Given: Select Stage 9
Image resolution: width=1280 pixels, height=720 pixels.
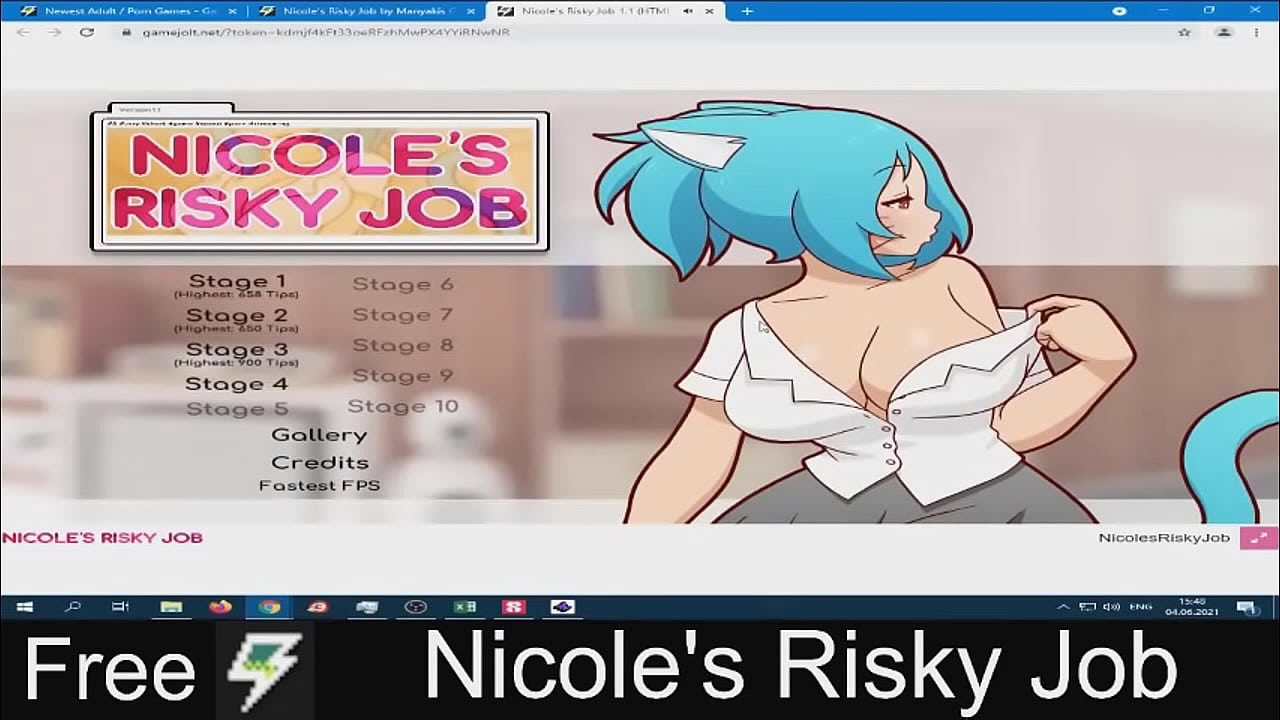Looking at the screenshot, I should coord(403,376).
